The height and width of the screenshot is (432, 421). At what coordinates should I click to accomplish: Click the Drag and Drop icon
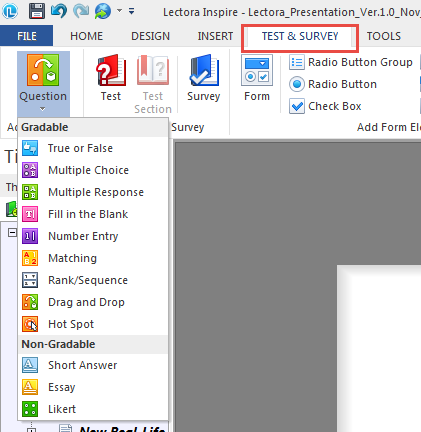click(30, 302)
